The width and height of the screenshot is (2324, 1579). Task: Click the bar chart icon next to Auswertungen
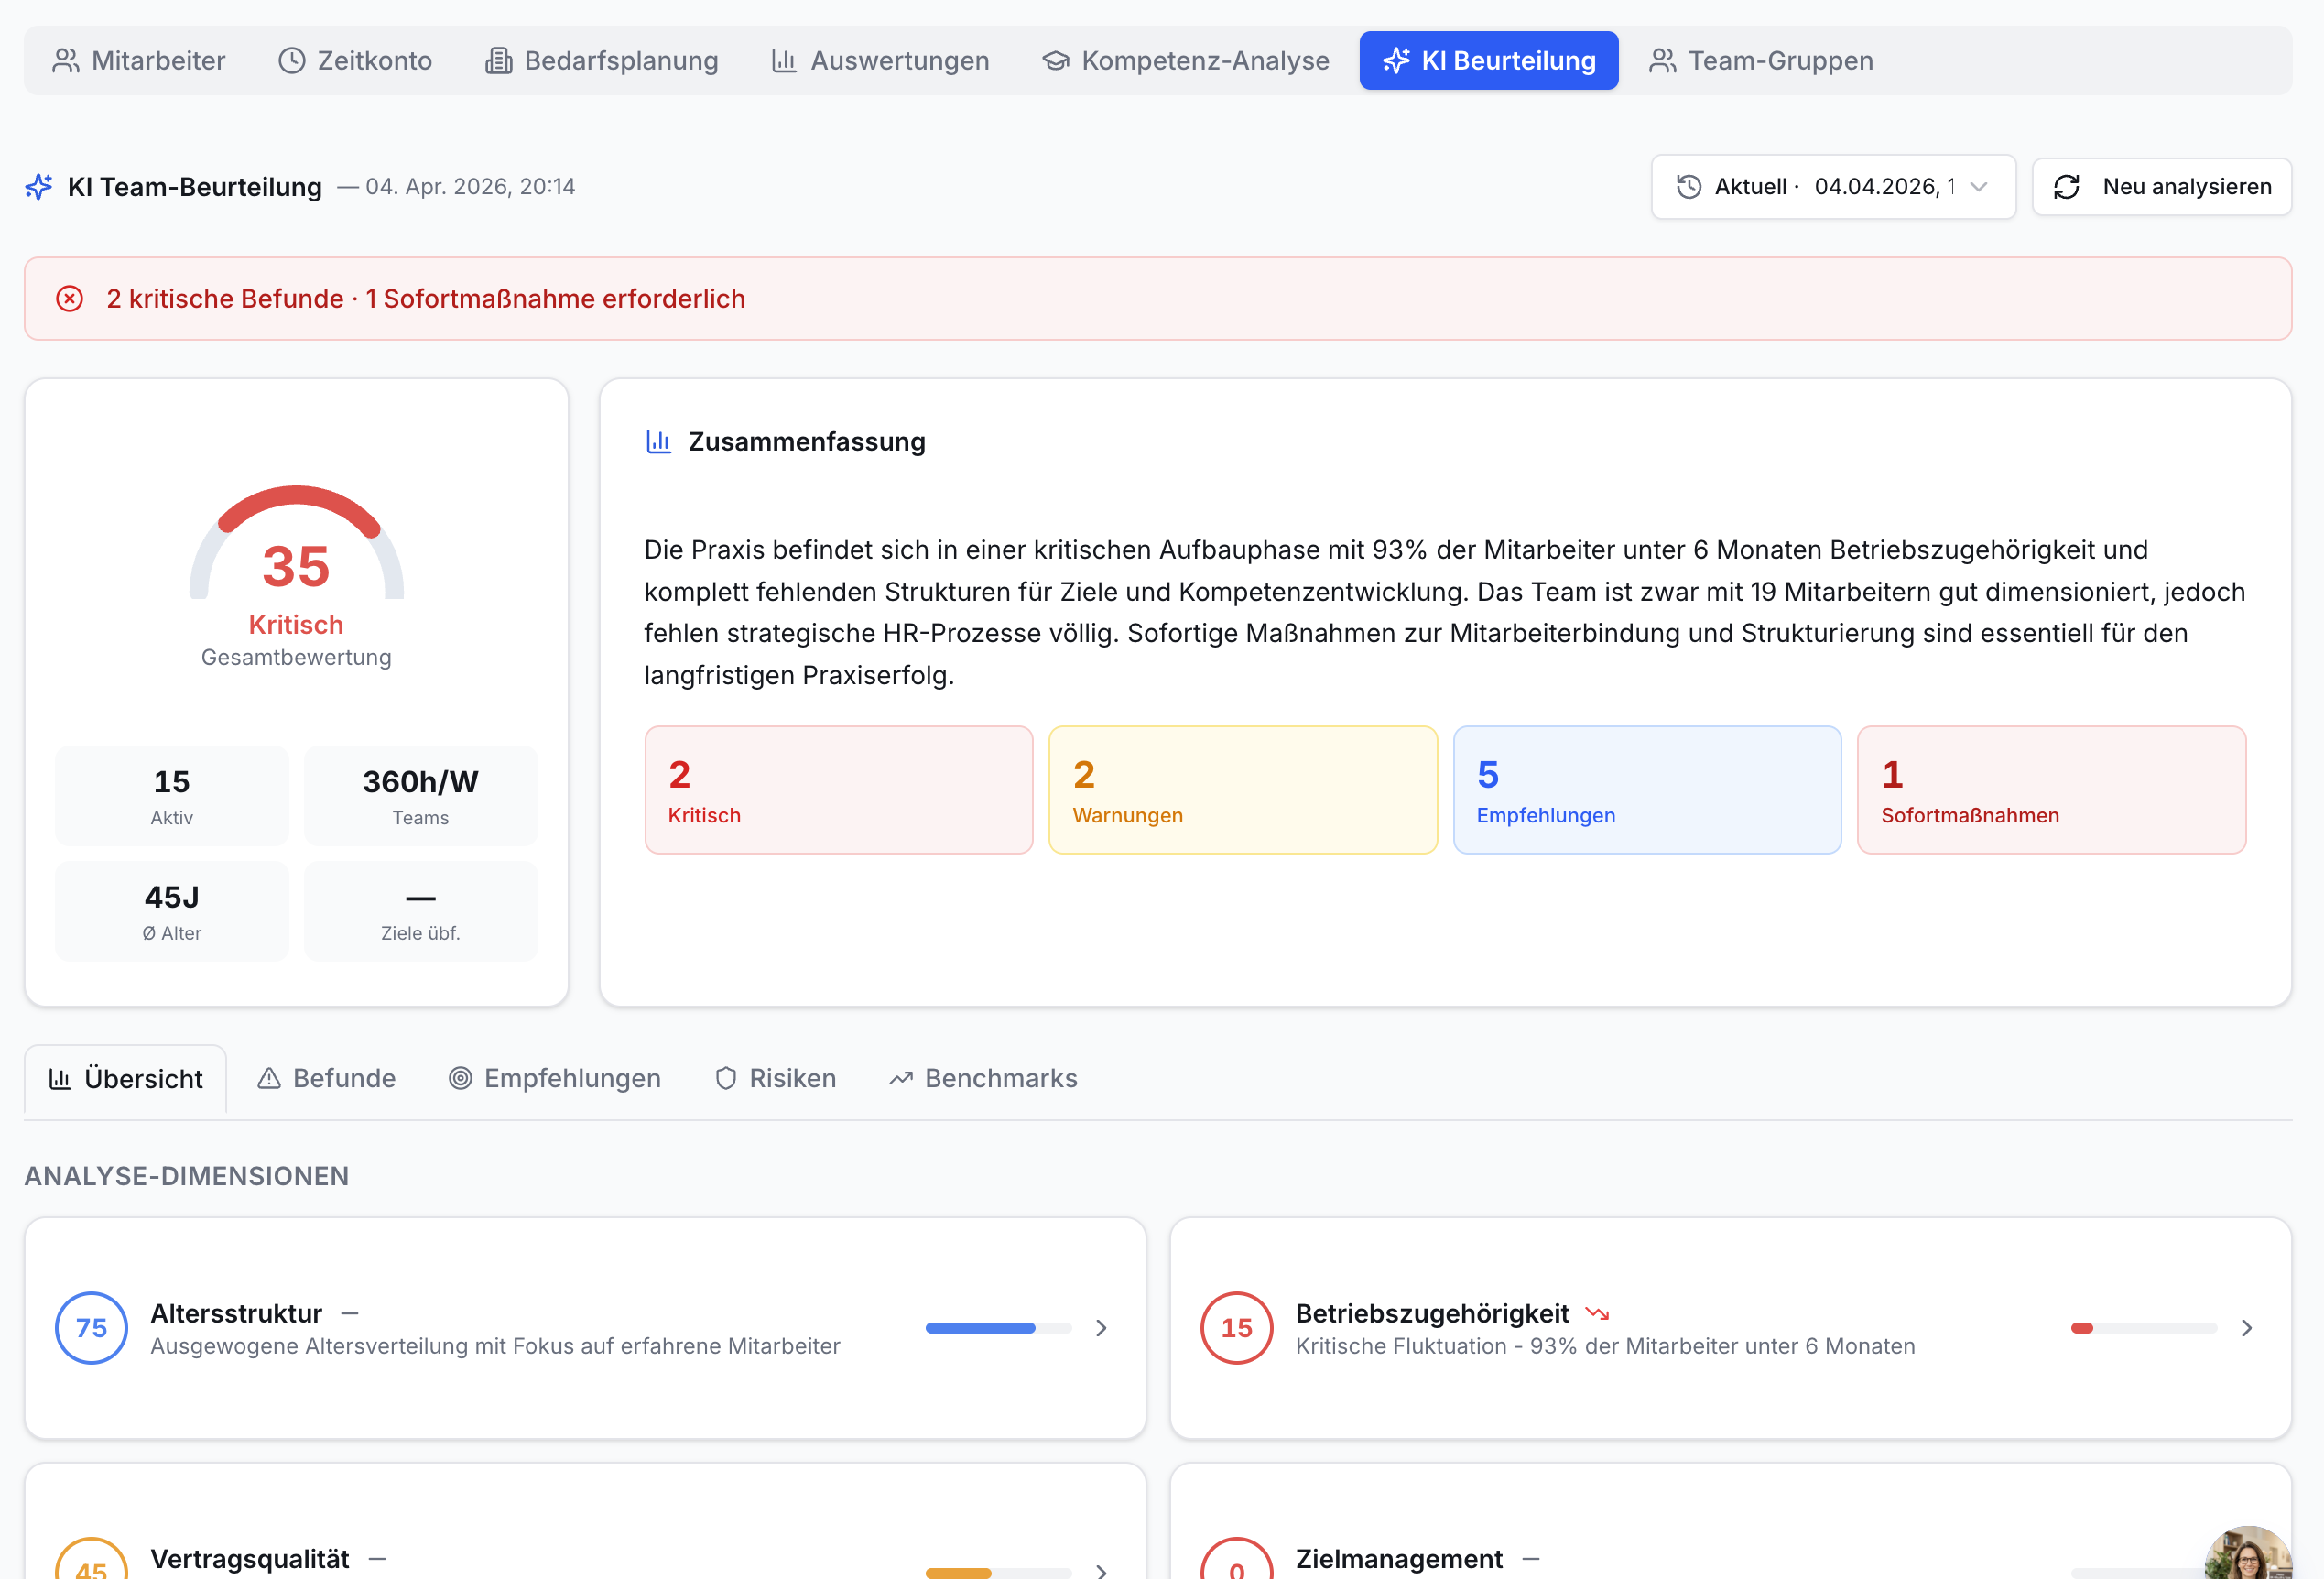tap(784, 61)
